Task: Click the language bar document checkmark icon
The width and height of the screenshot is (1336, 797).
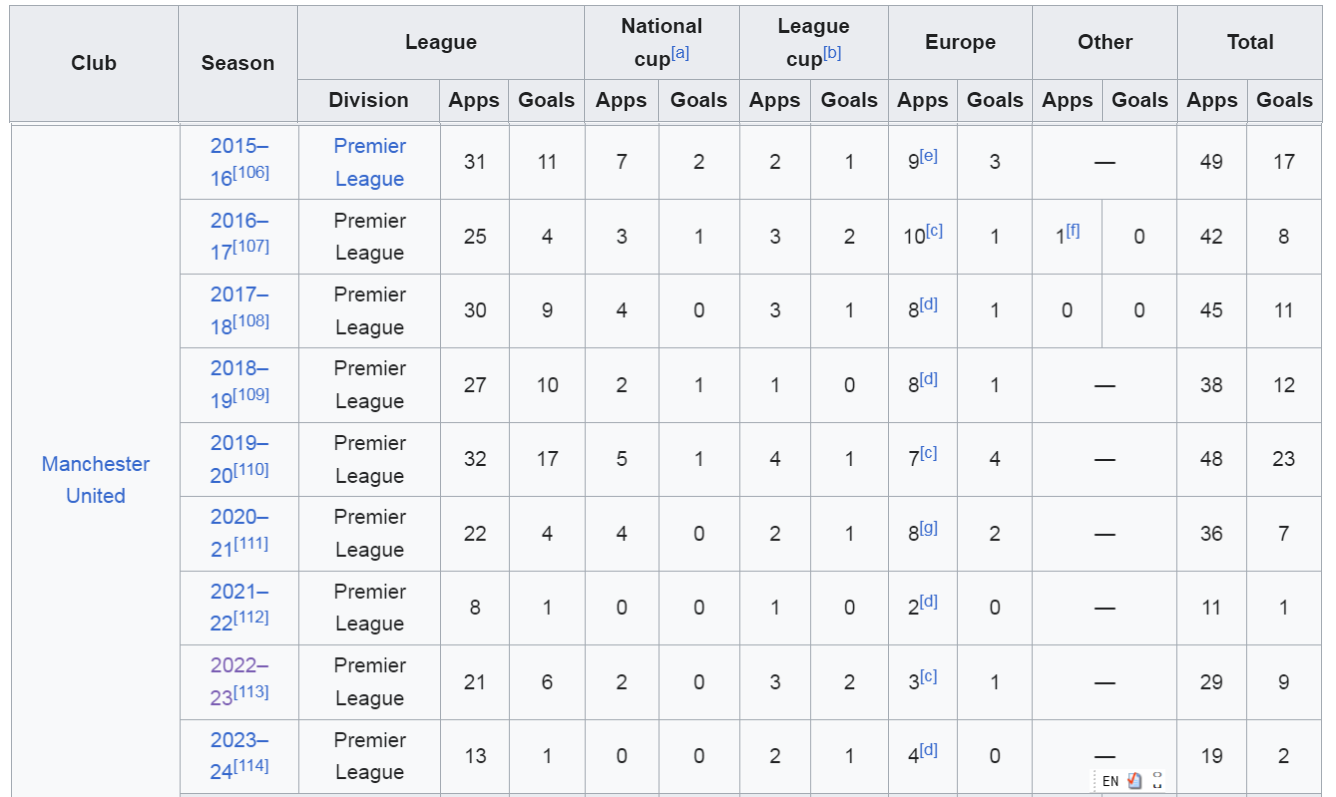Action: 1135,781
